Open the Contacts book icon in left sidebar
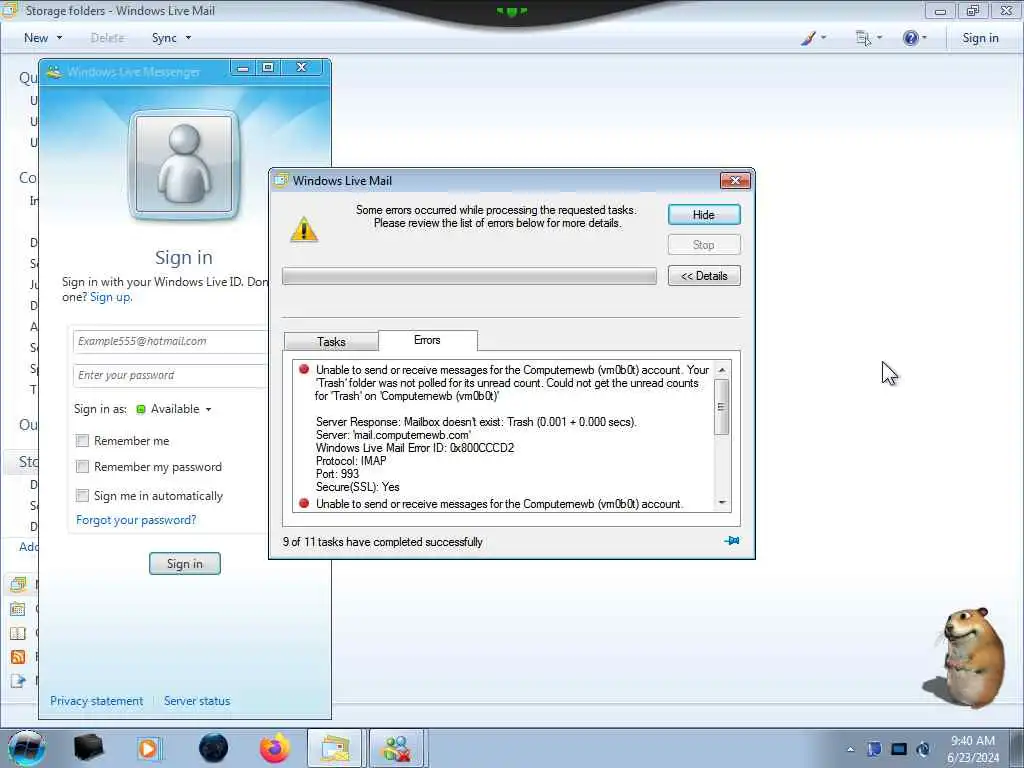1024x768 pixels. [x=18, y=633]
